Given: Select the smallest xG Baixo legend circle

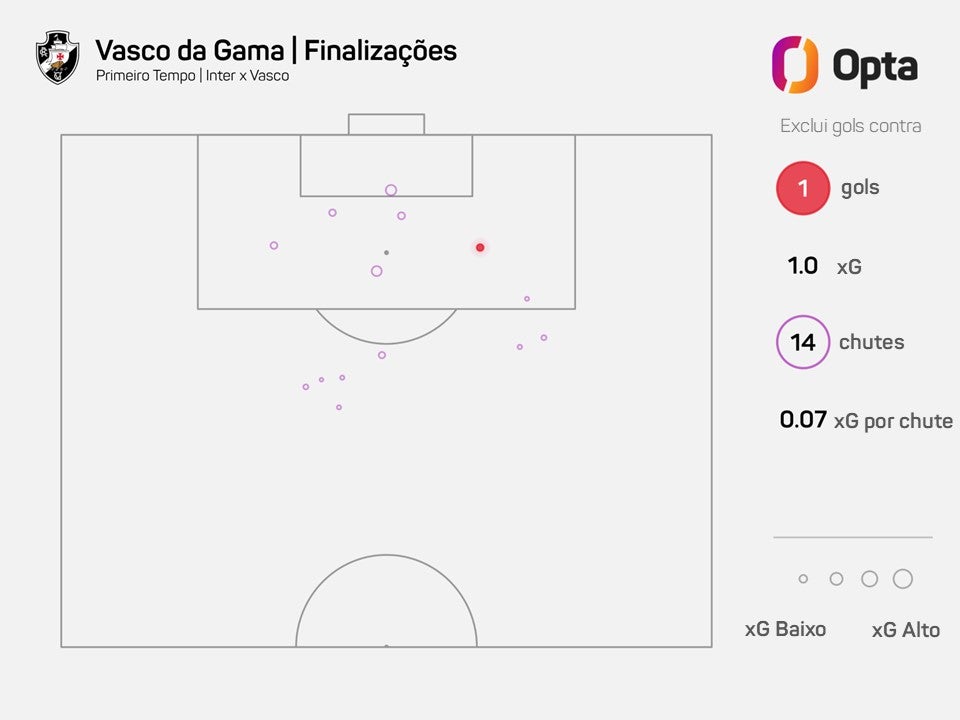Looking at the screenshot, I should click(x=803, y=579).
